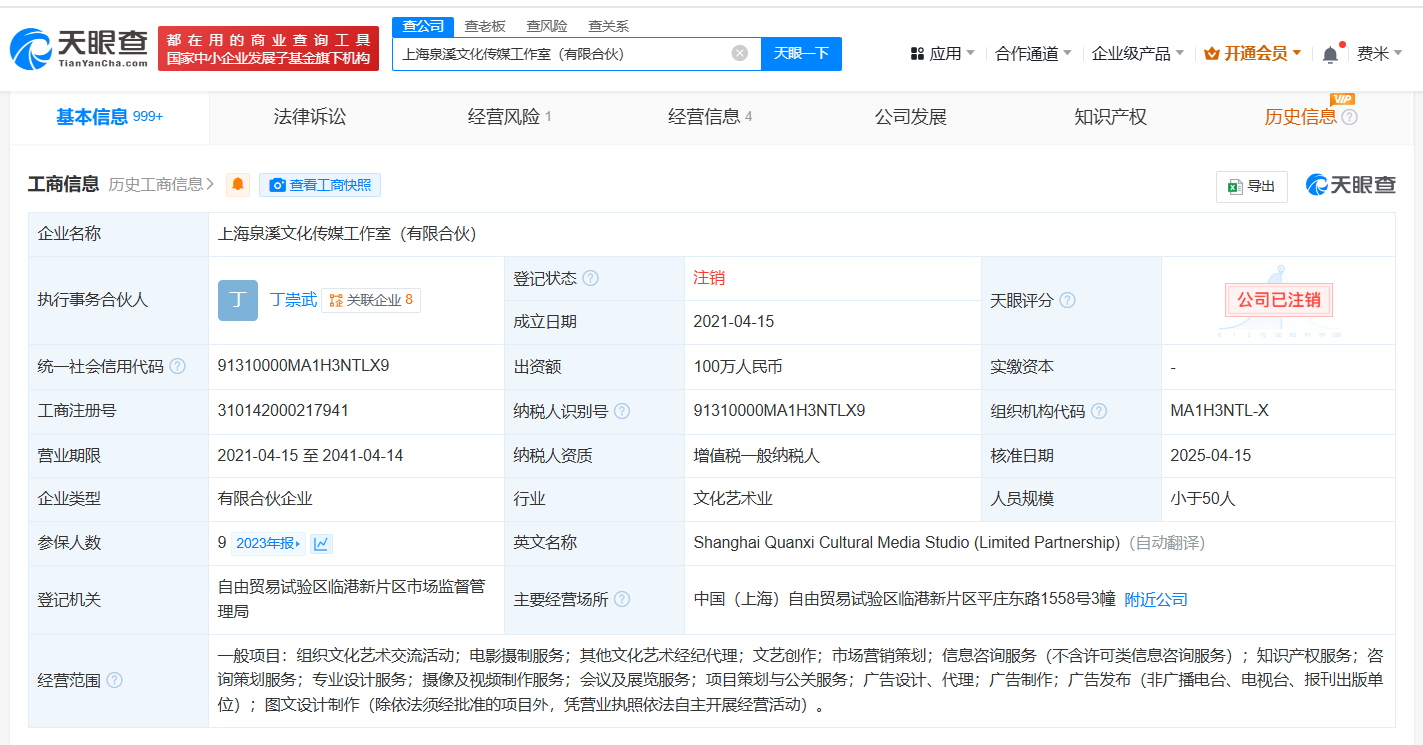Click the company name search input field

coord(560,54)
